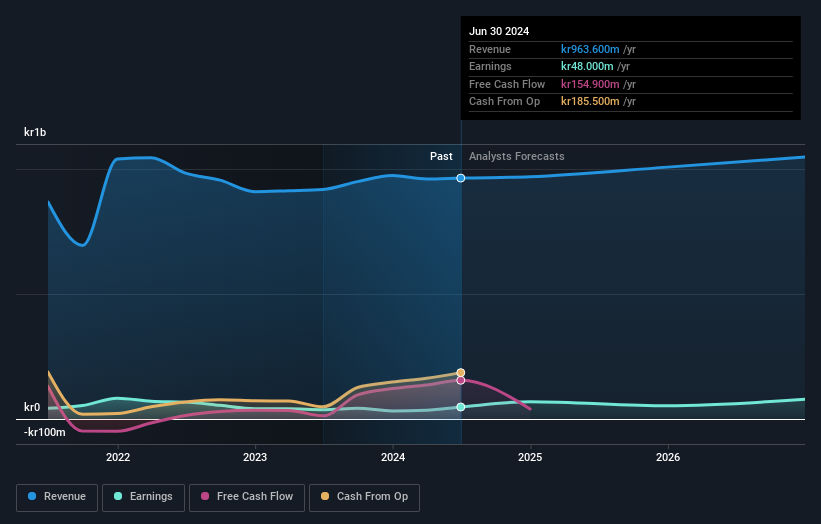Toggle the Earnings series legend button
The height and width of the screenshot is (524, 821).
point(143,497)
